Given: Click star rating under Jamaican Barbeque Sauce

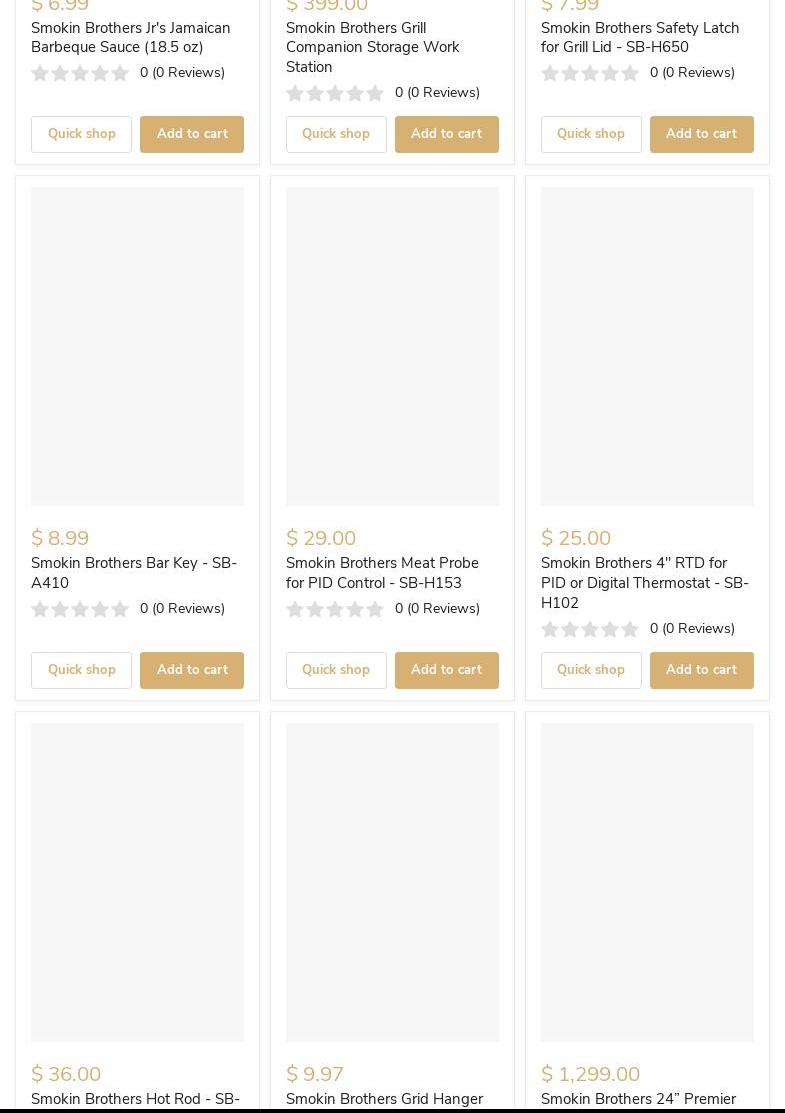Looking at the screenshot, I should pyautogui.click(x=80, y=73).
